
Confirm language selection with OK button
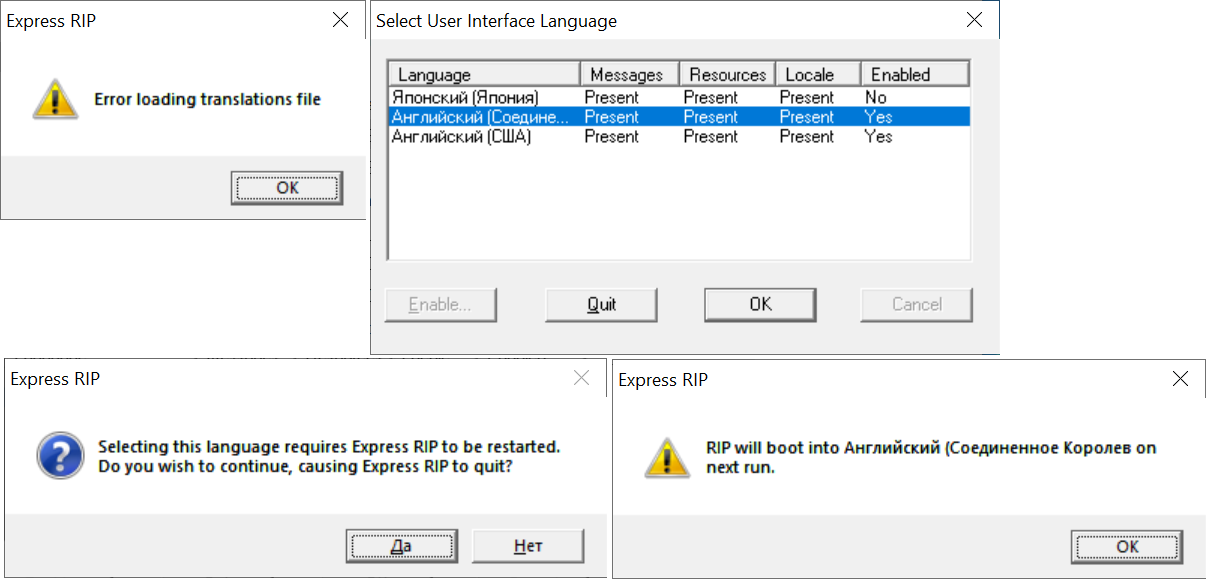(x=760, y=305)
